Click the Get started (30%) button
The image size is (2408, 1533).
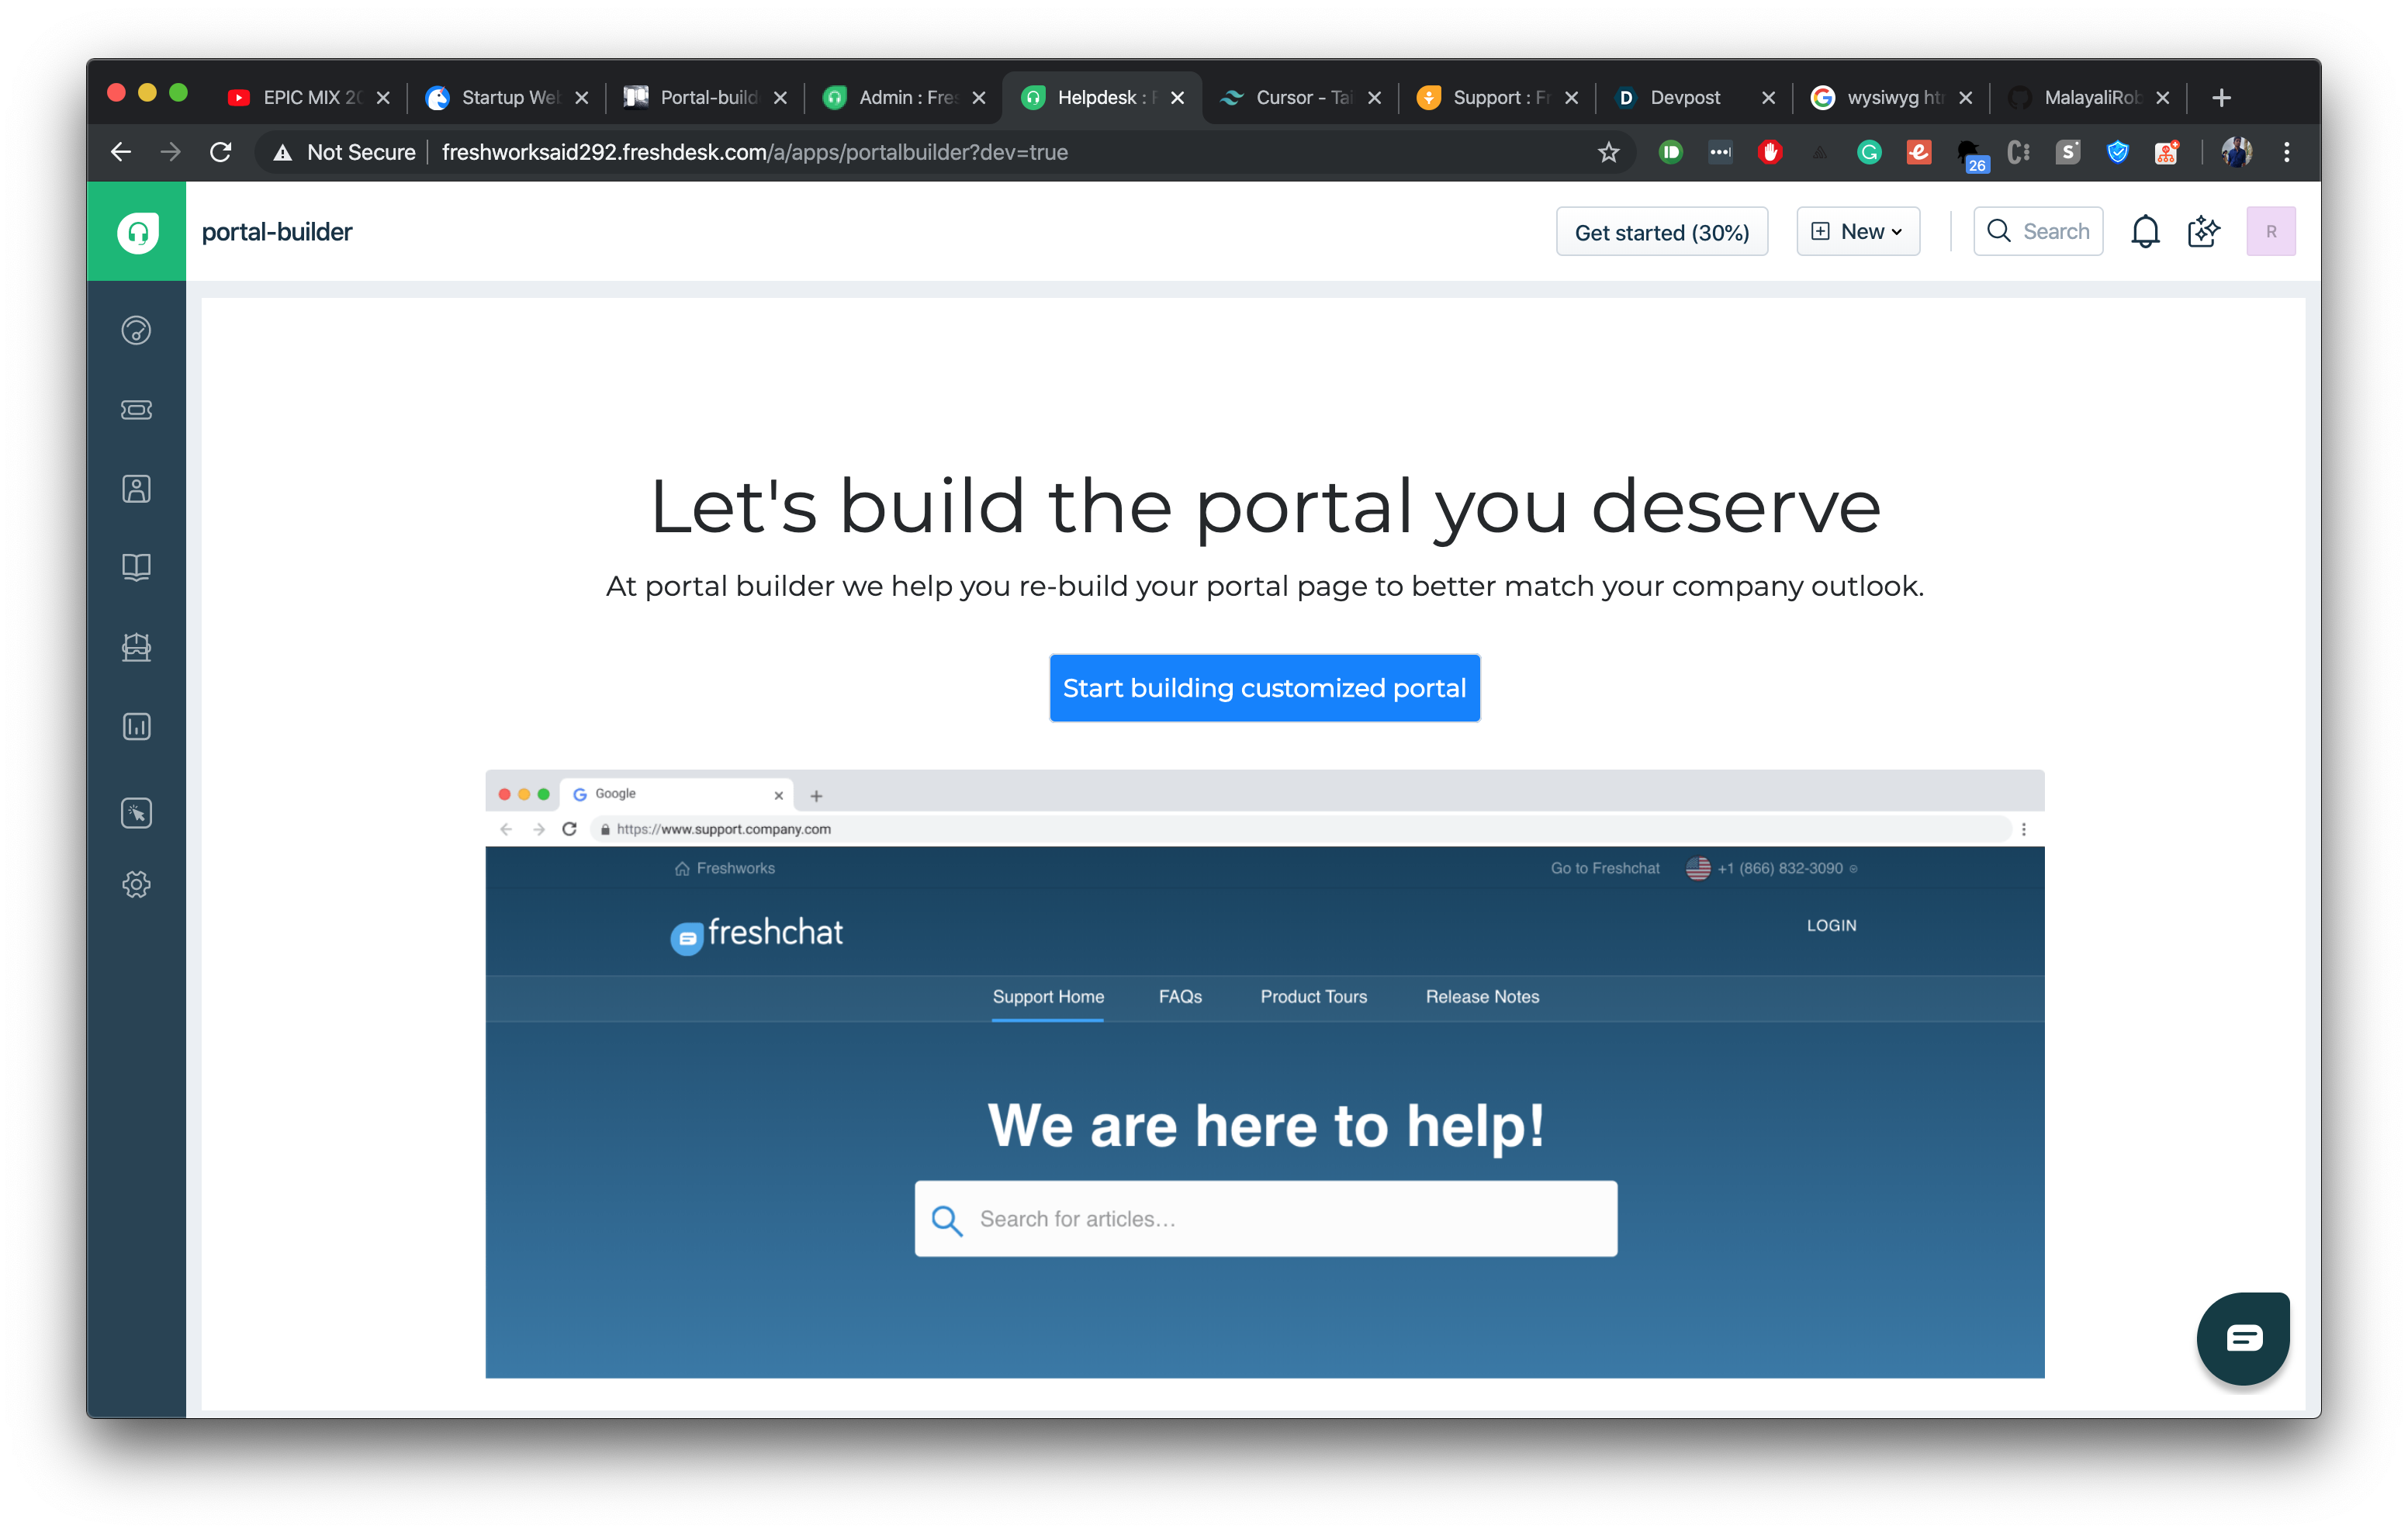click(1661, 232)
